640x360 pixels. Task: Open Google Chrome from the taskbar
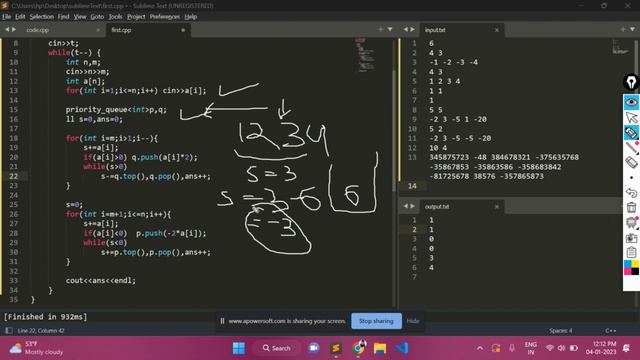point(358,348)
